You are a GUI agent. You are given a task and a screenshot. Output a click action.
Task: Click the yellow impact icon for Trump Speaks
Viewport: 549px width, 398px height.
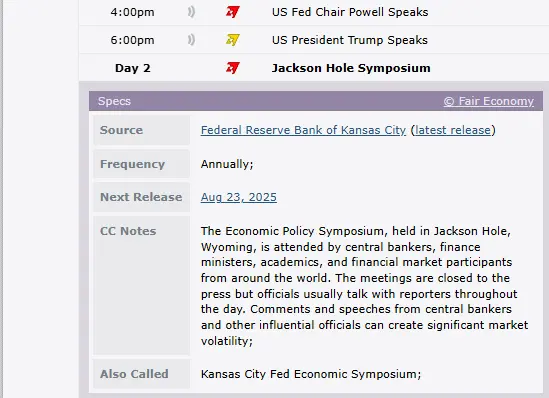click(232, 40)
